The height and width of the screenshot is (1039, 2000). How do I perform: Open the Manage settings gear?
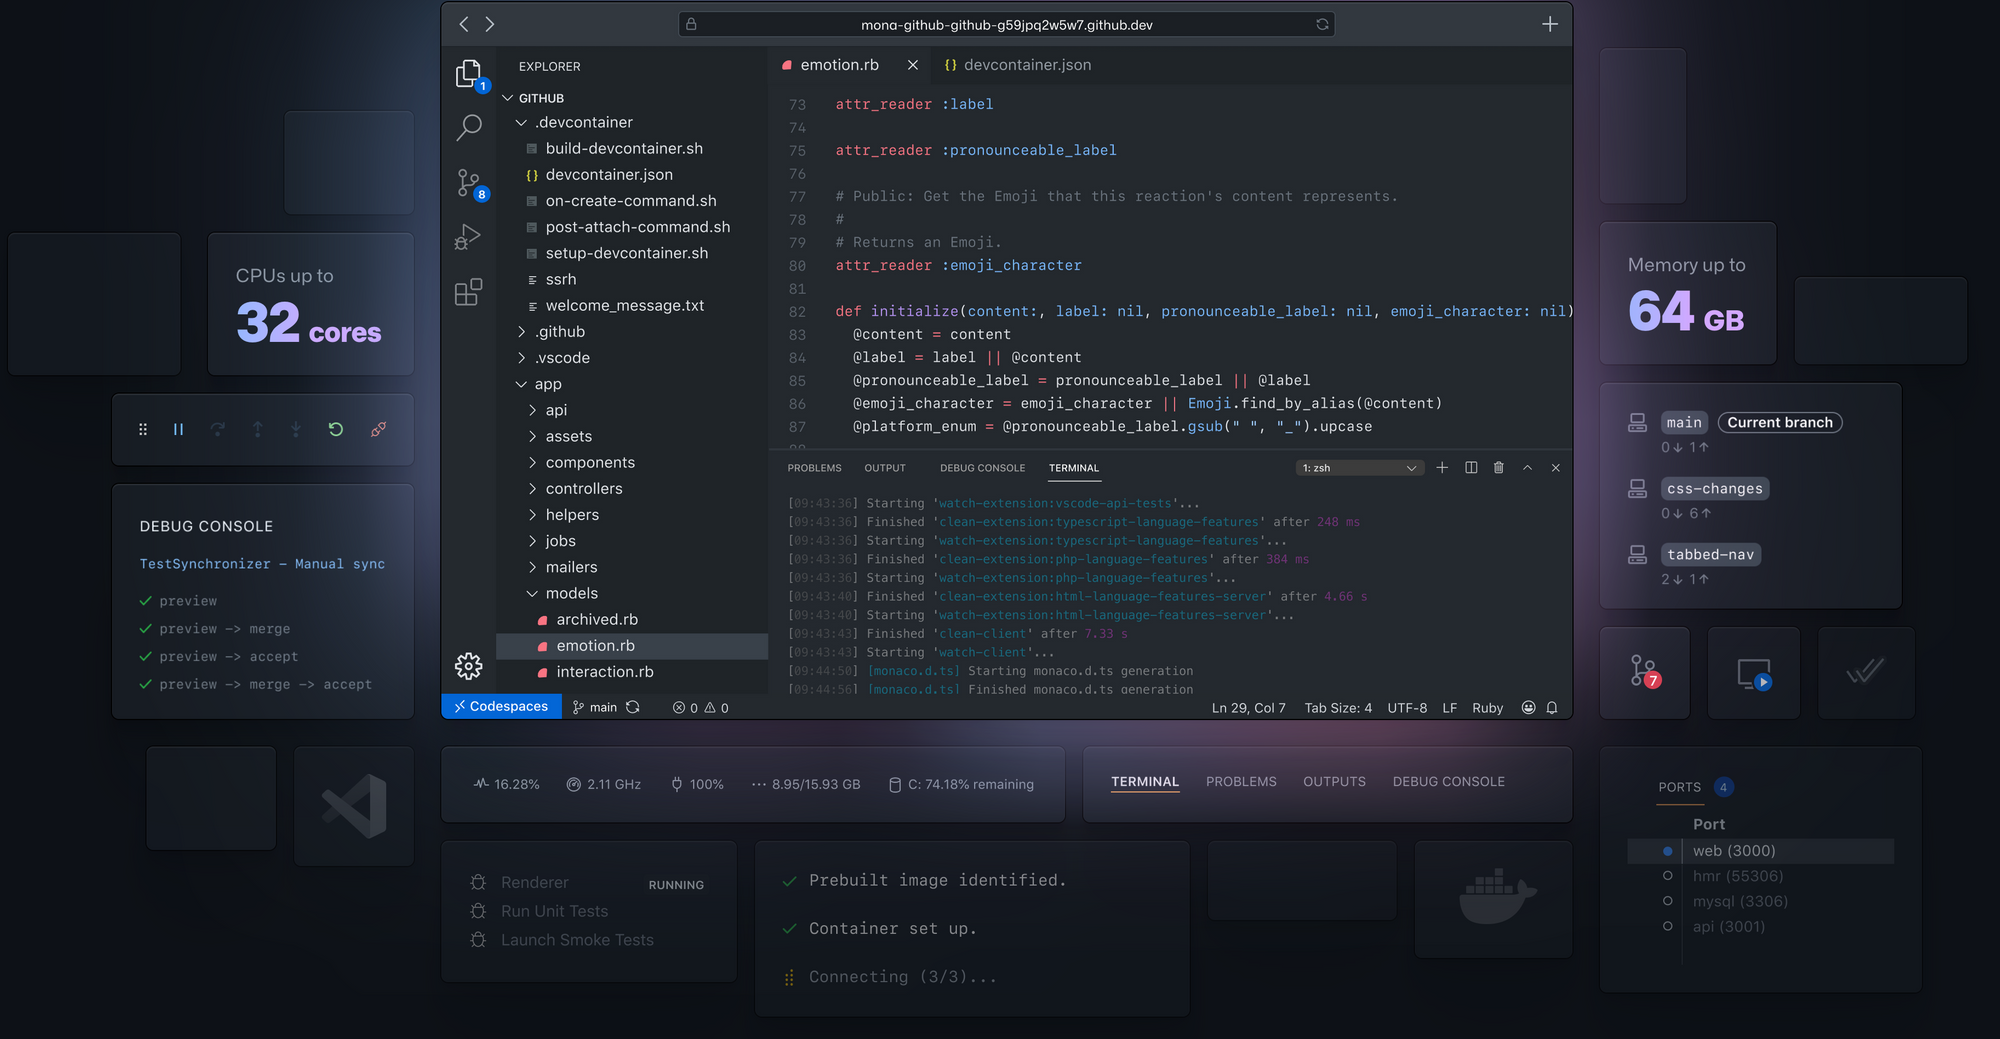[x=468, y=666]
